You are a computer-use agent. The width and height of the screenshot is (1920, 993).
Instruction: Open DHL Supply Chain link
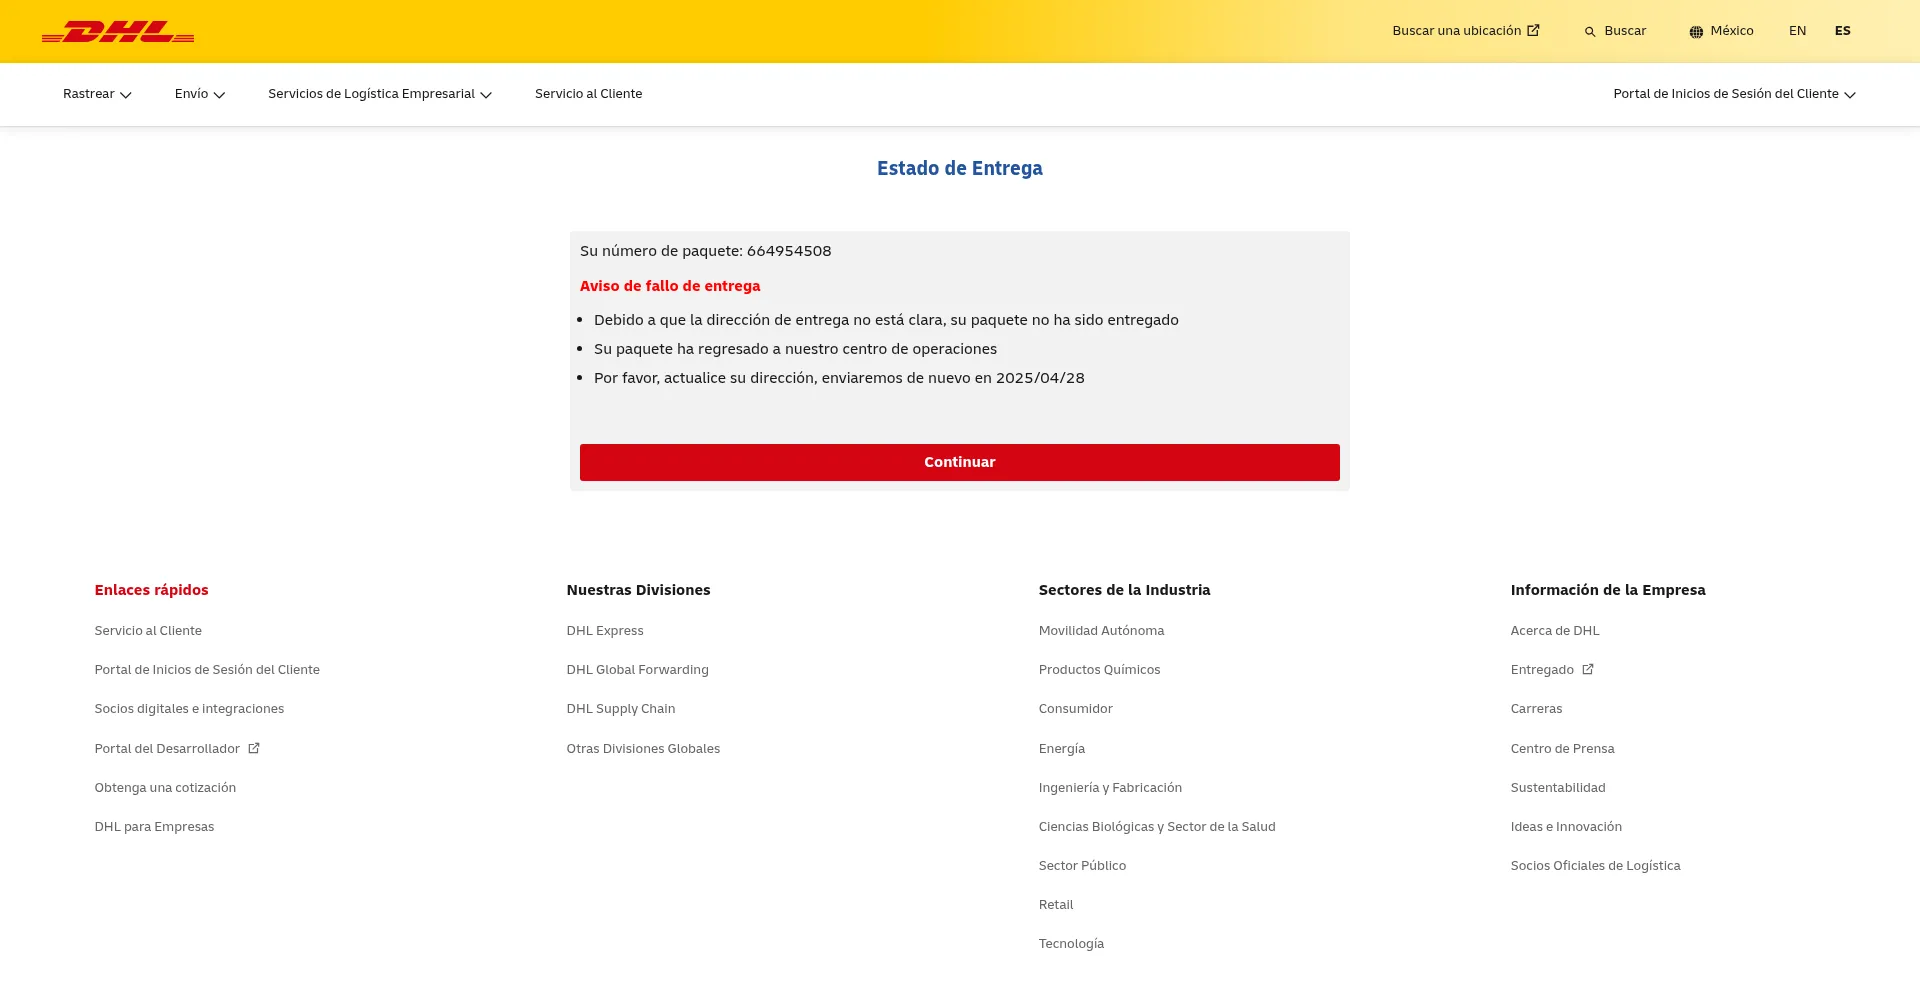[621, 708]
